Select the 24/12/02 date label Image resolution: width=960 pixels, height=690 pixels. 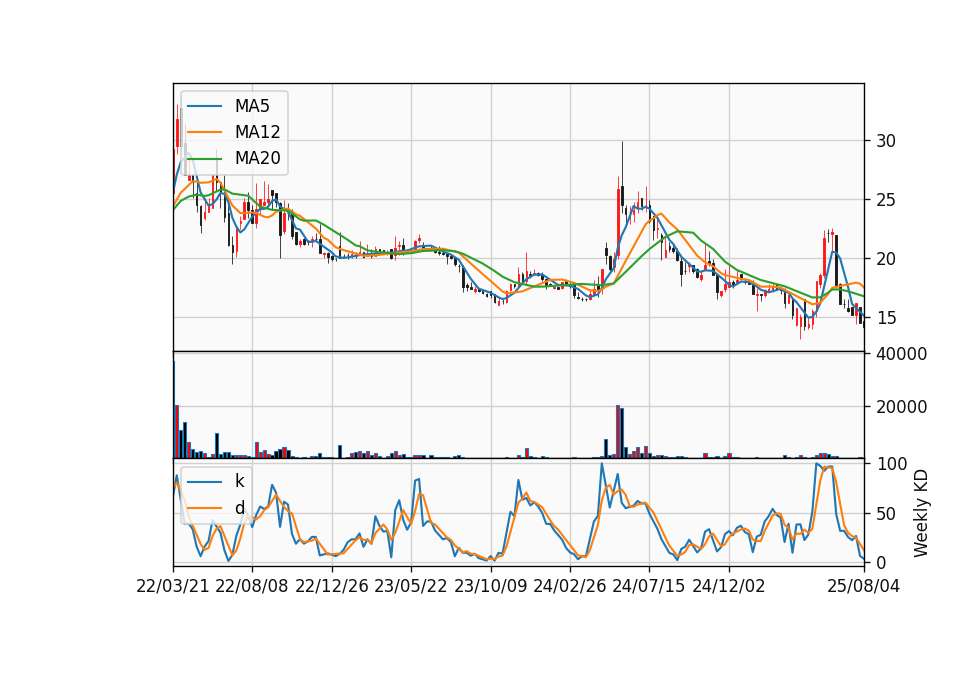pos(729,586)
